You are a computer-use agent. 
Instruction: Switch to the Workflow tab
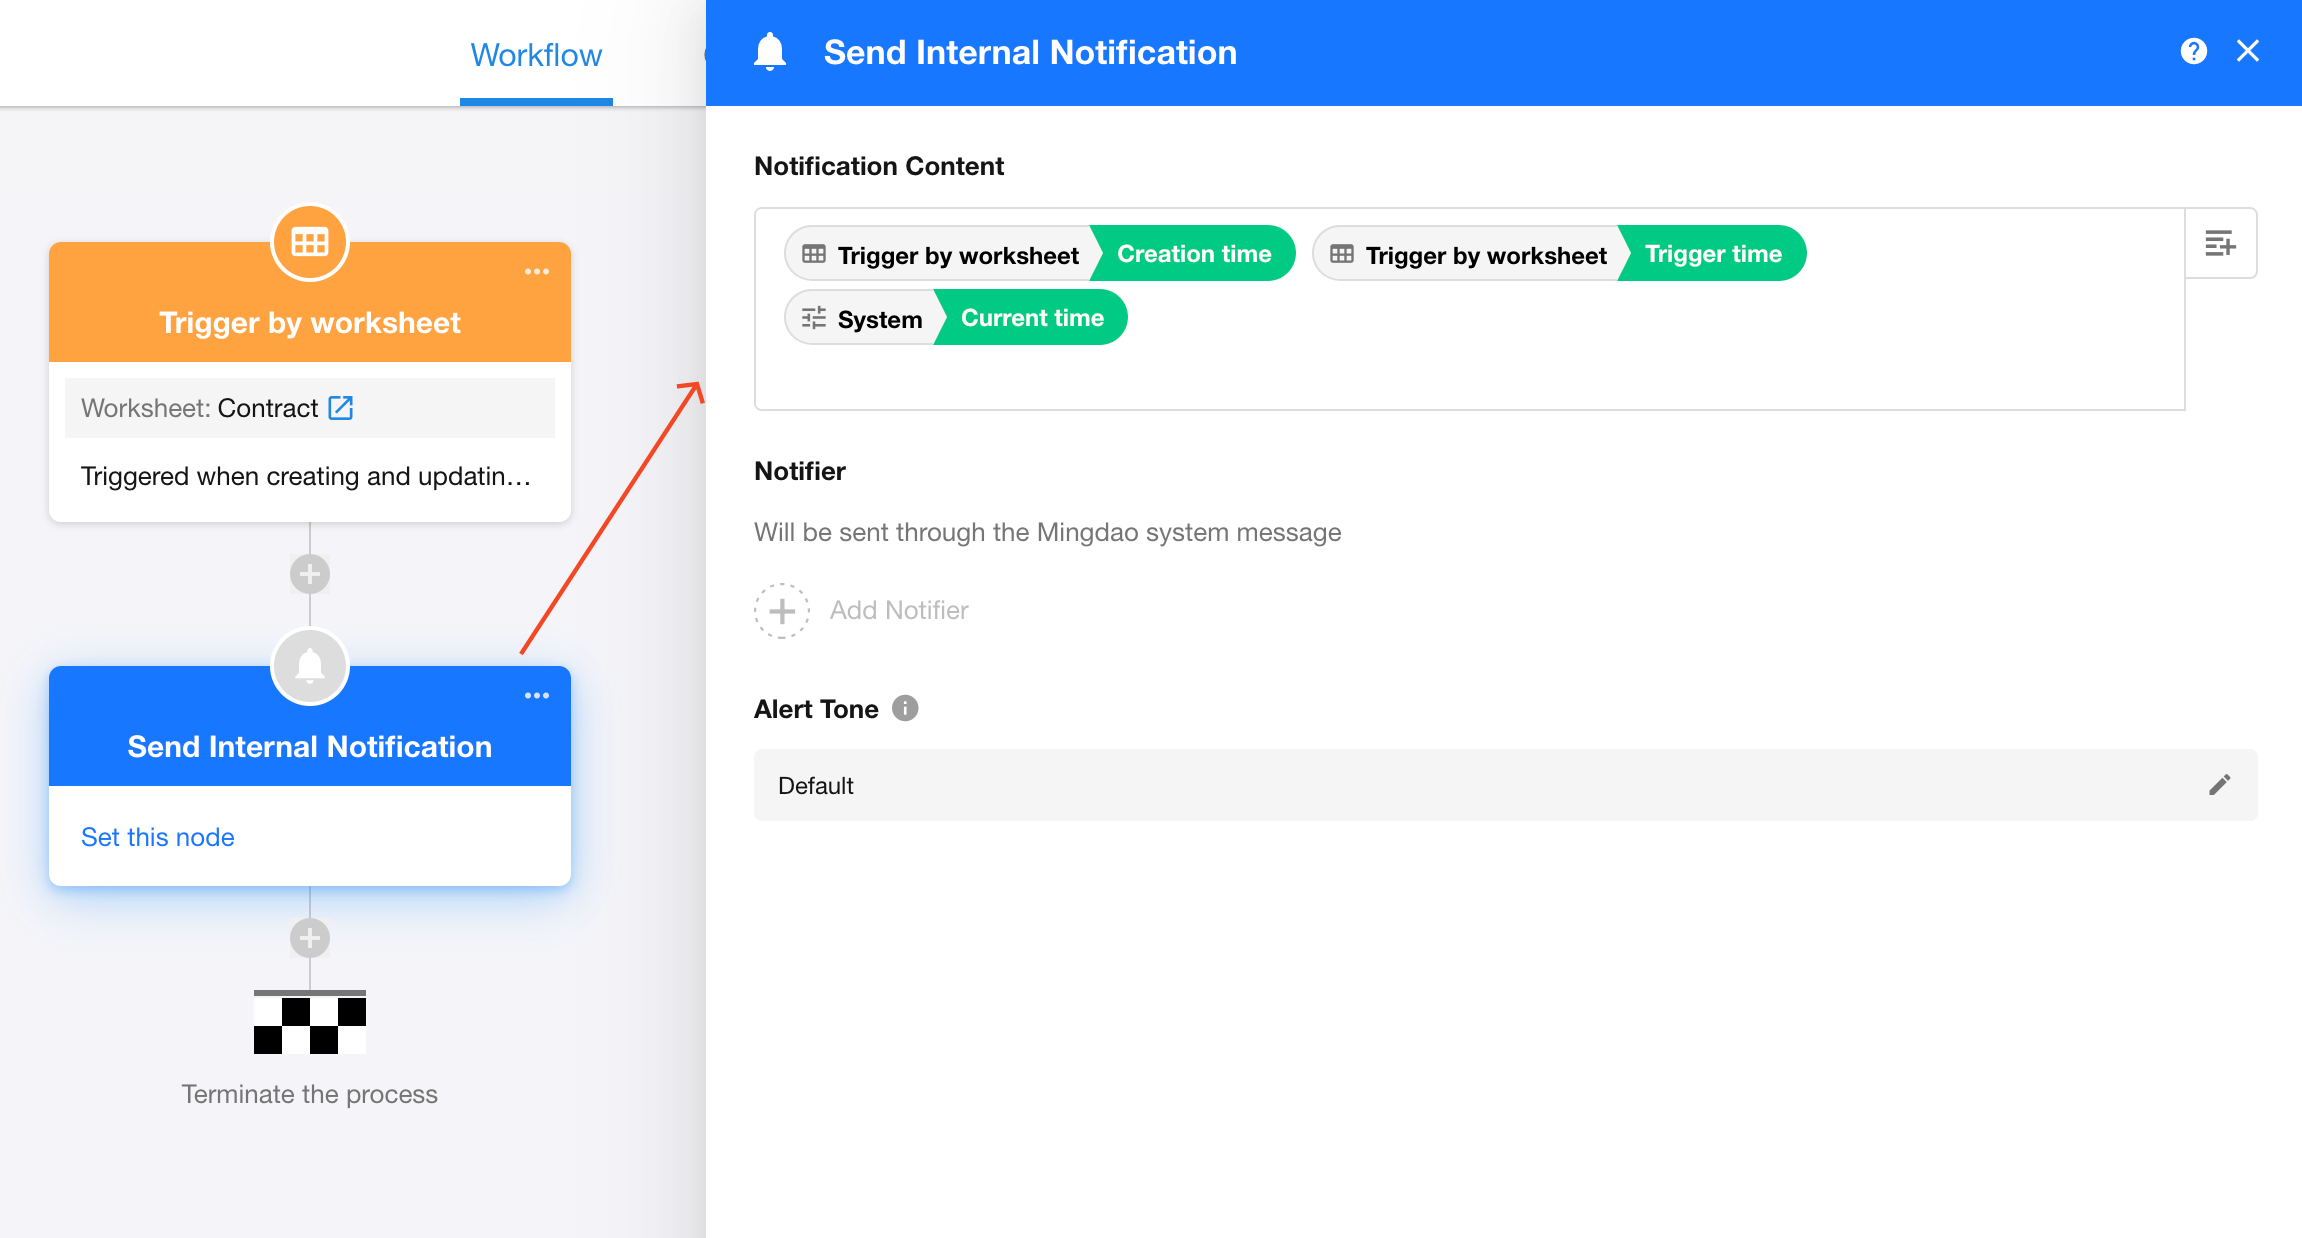tap(536, 55)
